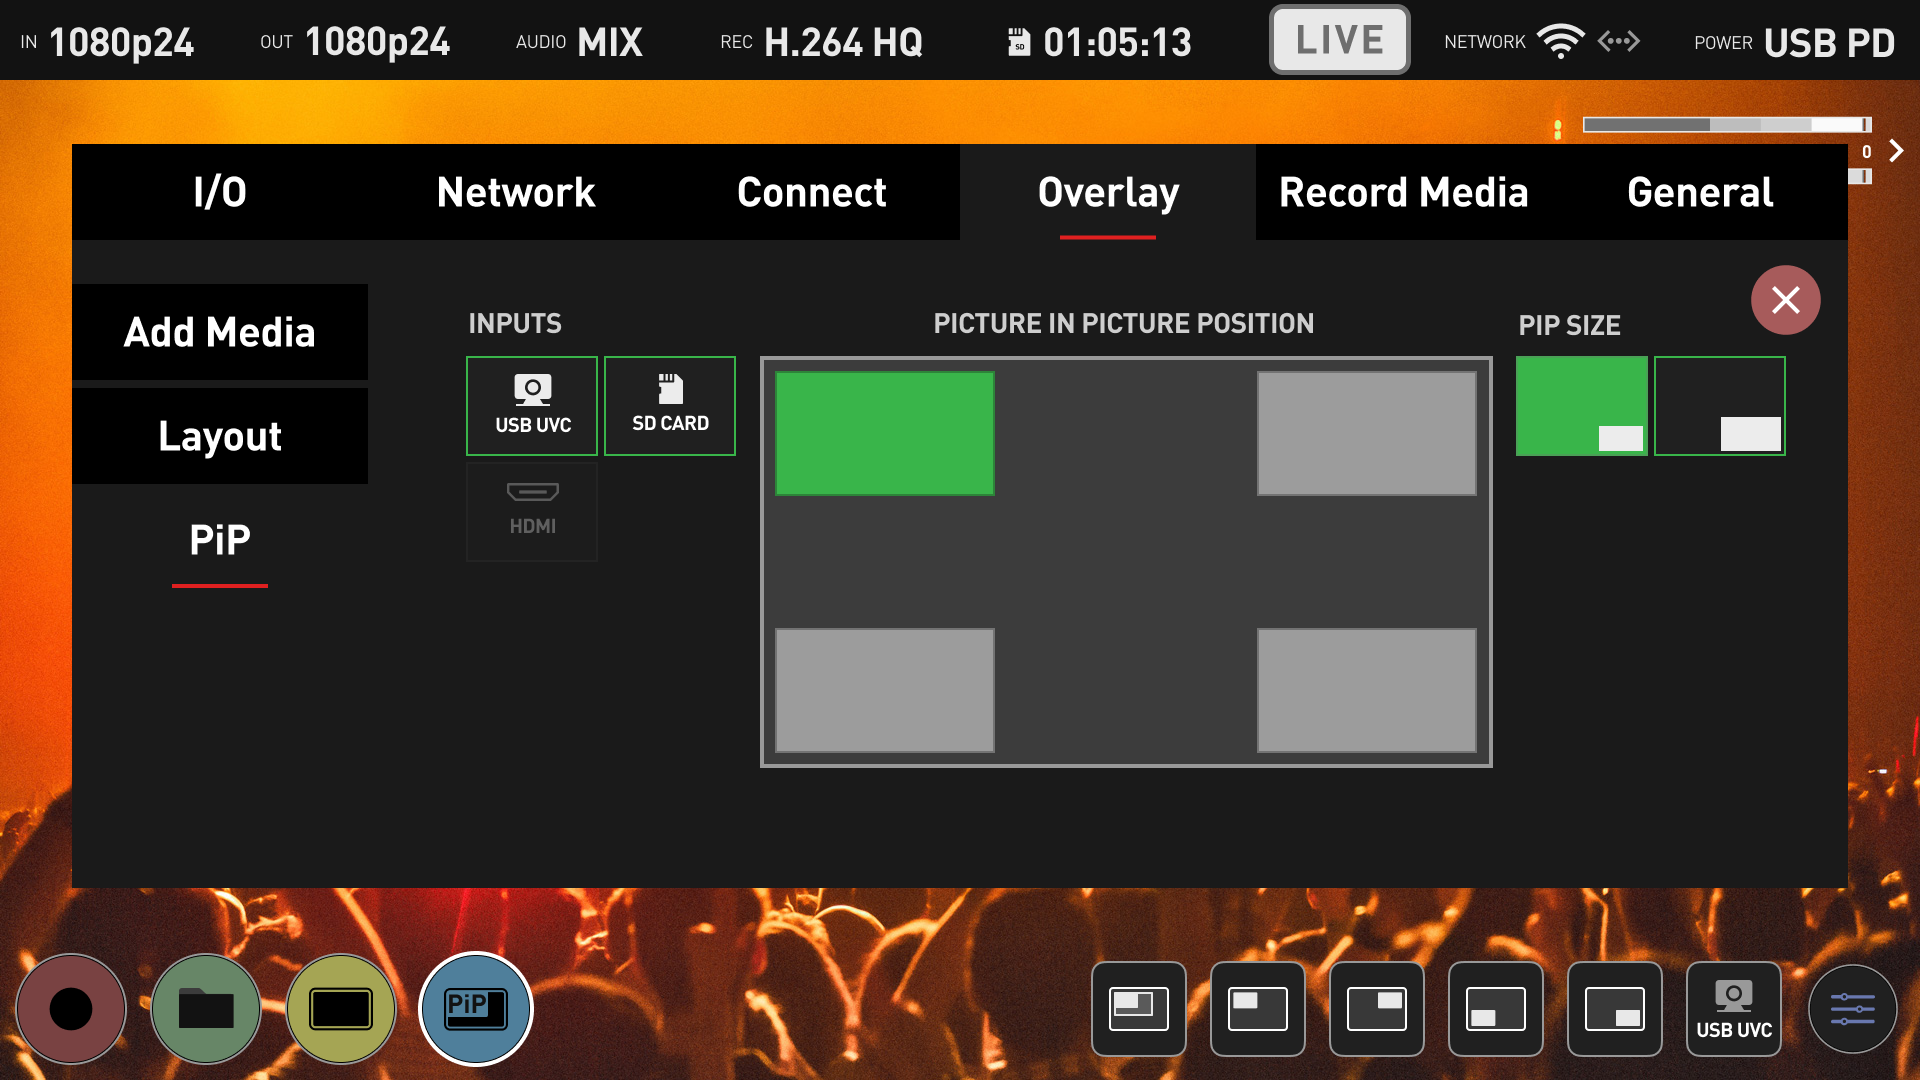Tap the Wi-Fi network status icon
Image resolution: width=1920 pixels, height=1080 pixels.
tap(1561, 41)
